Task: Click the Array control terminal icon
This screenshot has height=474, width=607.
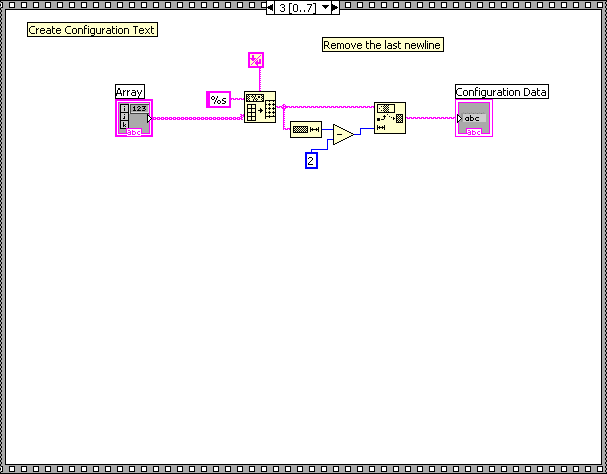Action: point(134,118)
